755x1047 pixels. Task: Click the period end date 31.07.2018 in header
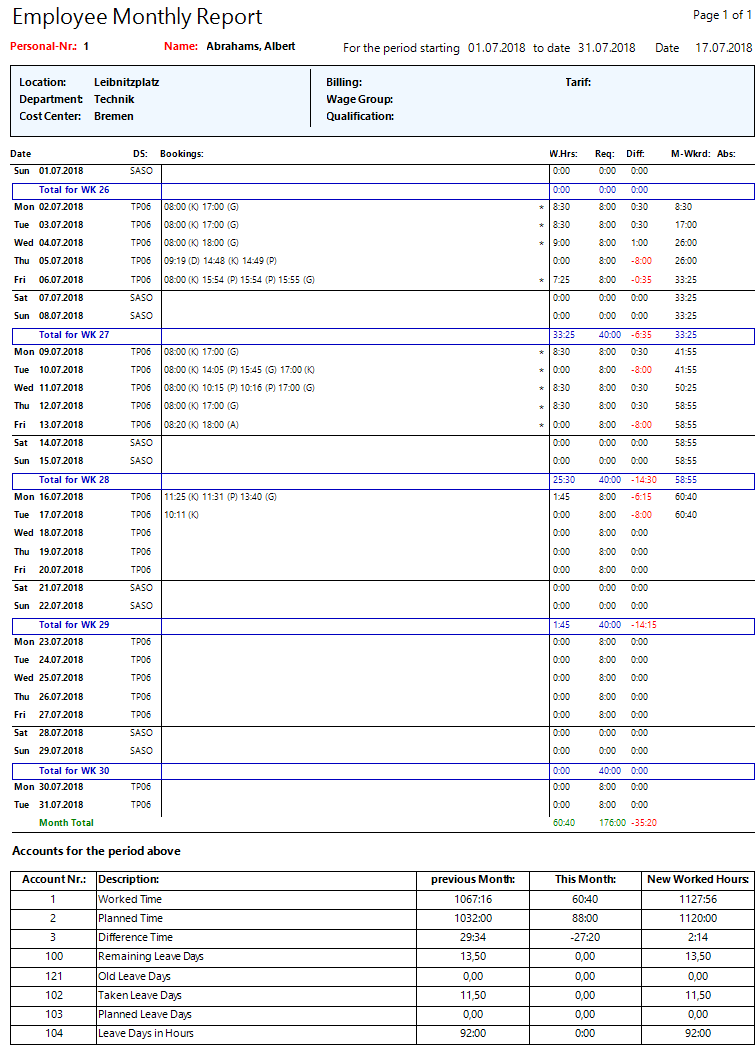point(607,47)
